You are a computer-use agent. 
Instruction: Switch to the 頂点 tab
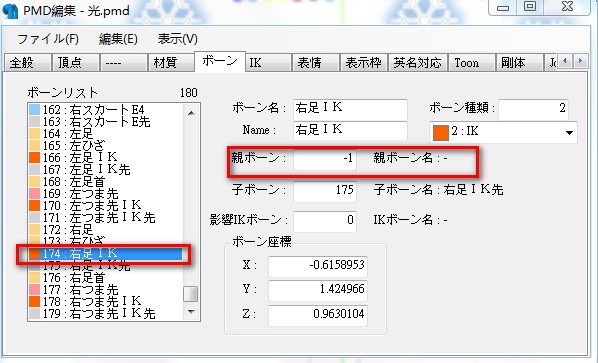pos(76,63)
